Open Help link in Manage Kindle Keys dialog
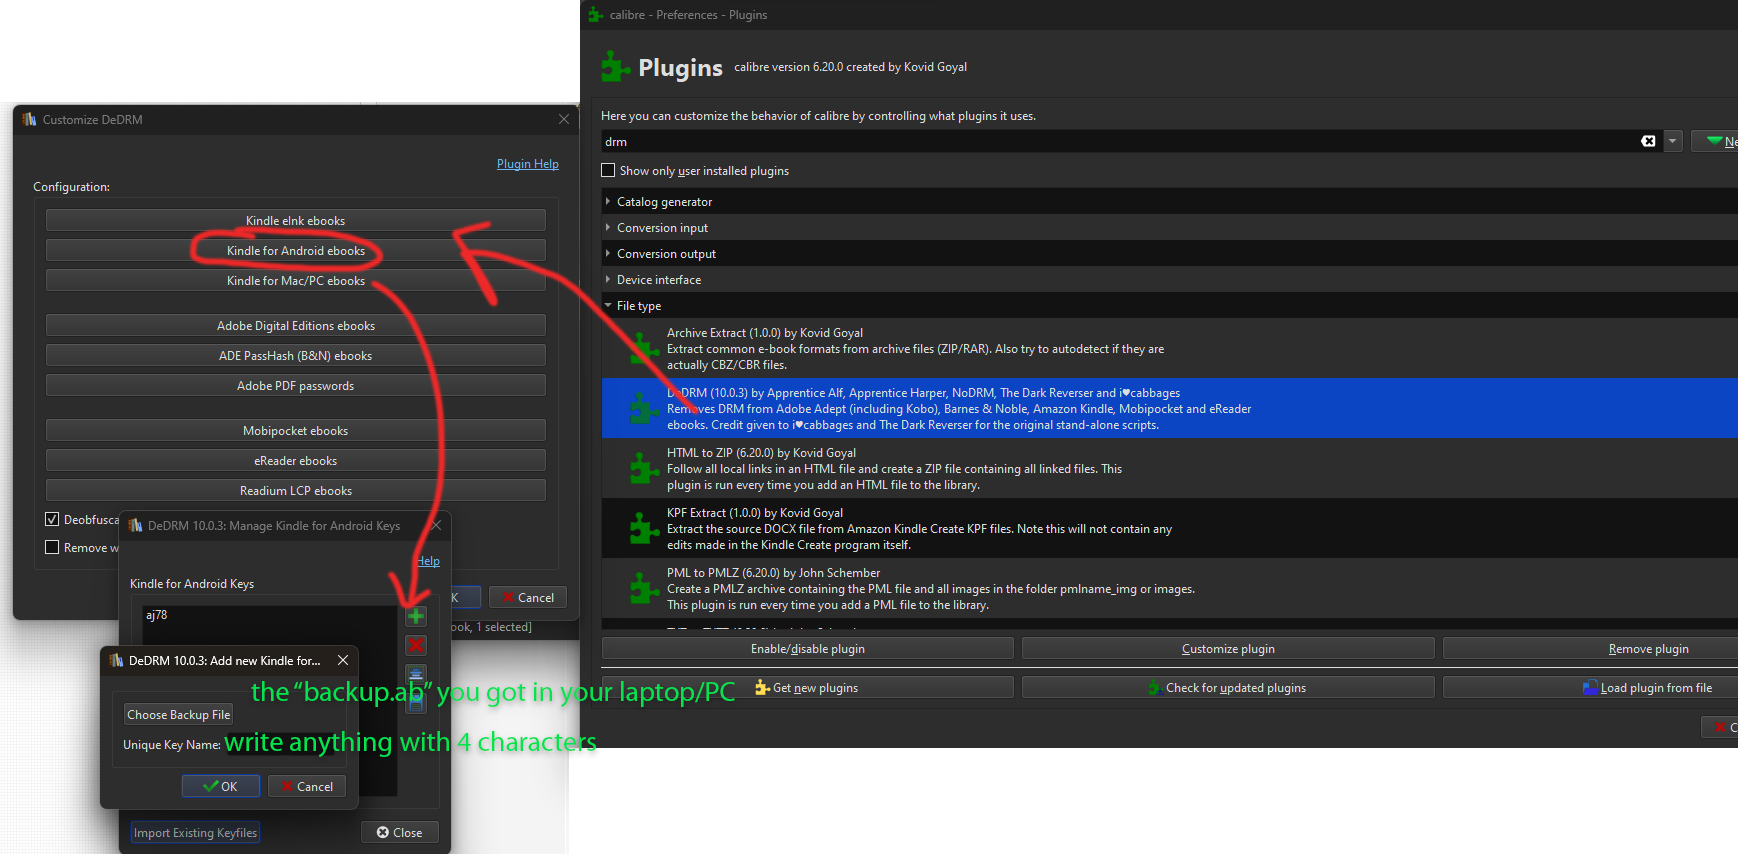The height and width of the screenshot is (854, 1738). tap(428, 561)
